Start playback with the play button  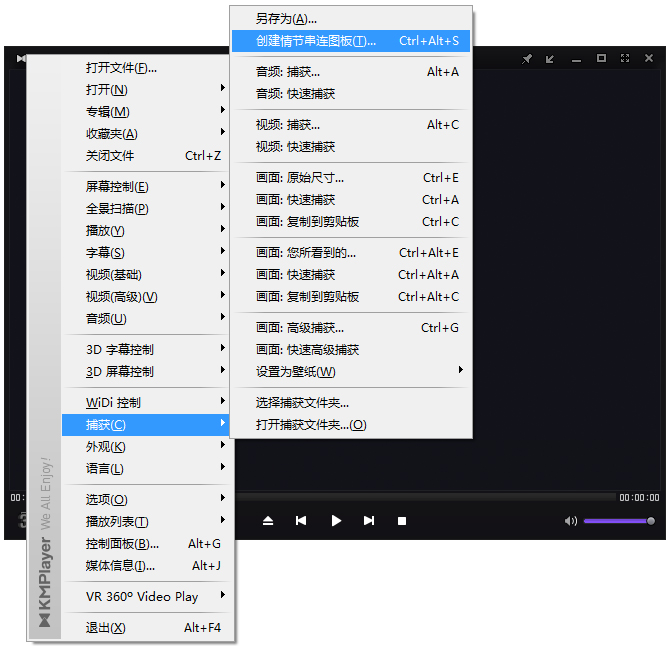[336, 521]
